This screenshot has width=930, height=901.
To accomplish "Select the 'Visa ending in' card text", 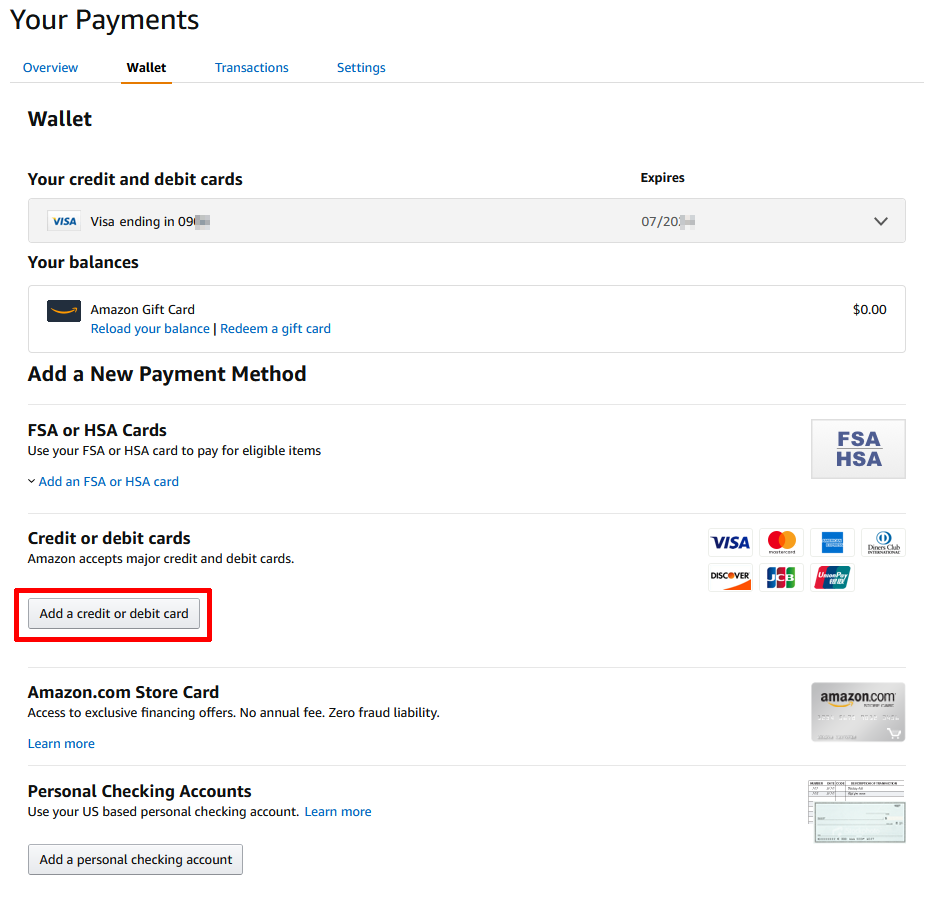I will pos(149,221).
